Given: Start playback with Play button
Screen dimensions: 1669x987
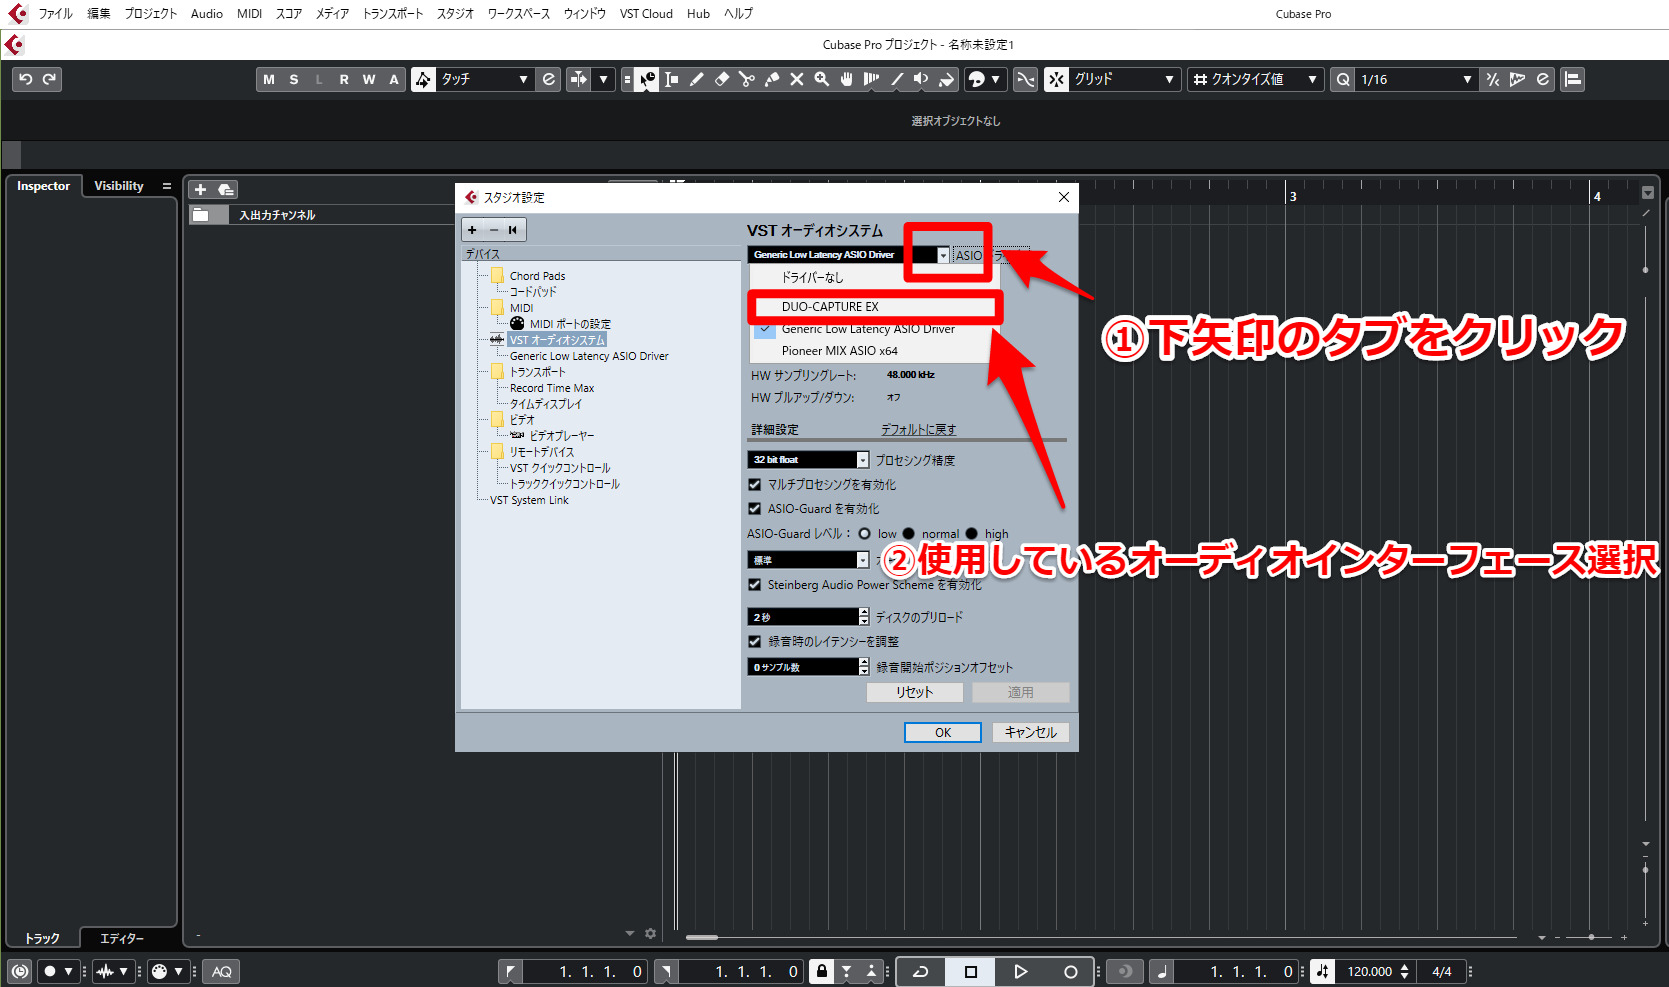Looking at the screenshot, I should coord(1020,971).
